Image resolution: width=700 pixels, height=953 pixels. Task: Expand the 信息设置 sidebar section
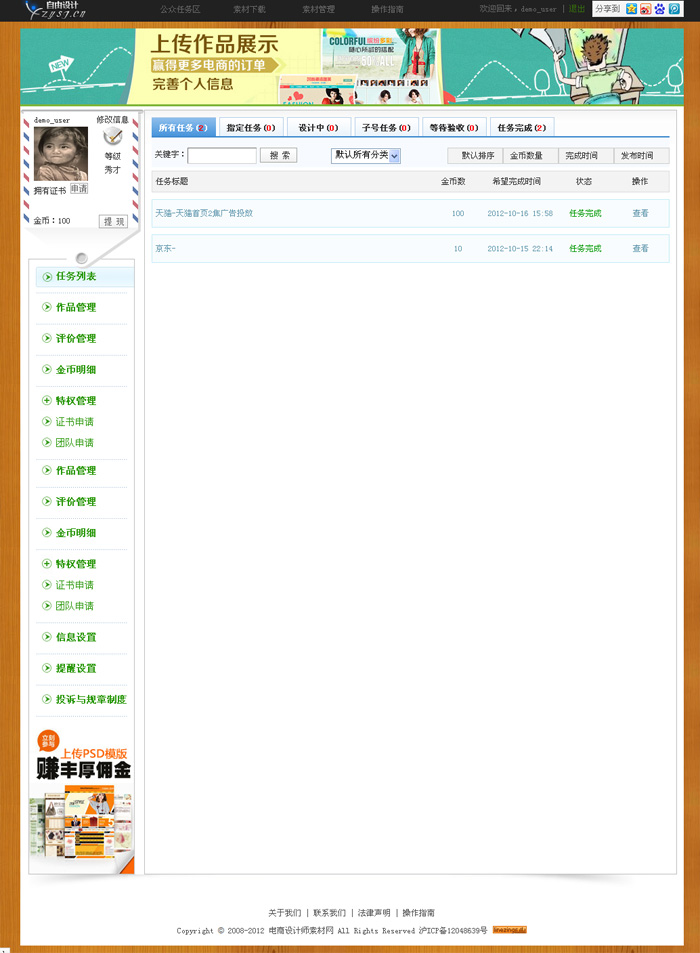[76, 637]
